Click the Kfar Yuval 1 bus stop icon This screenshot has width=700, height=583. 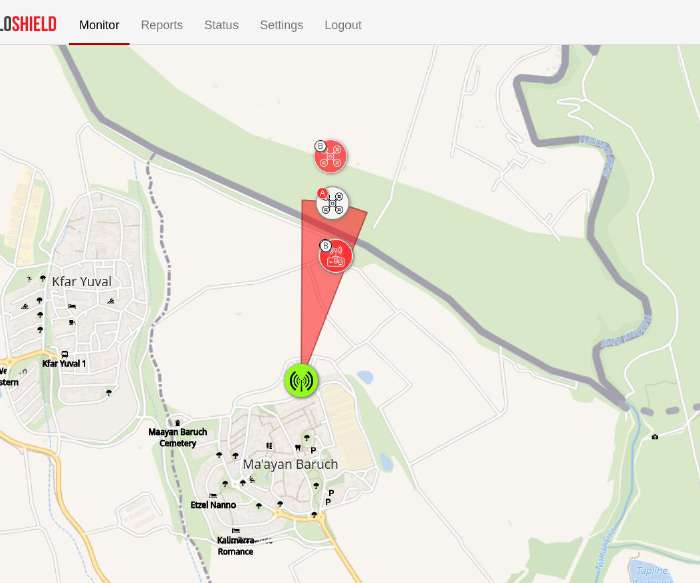click(x=65, y=354)
